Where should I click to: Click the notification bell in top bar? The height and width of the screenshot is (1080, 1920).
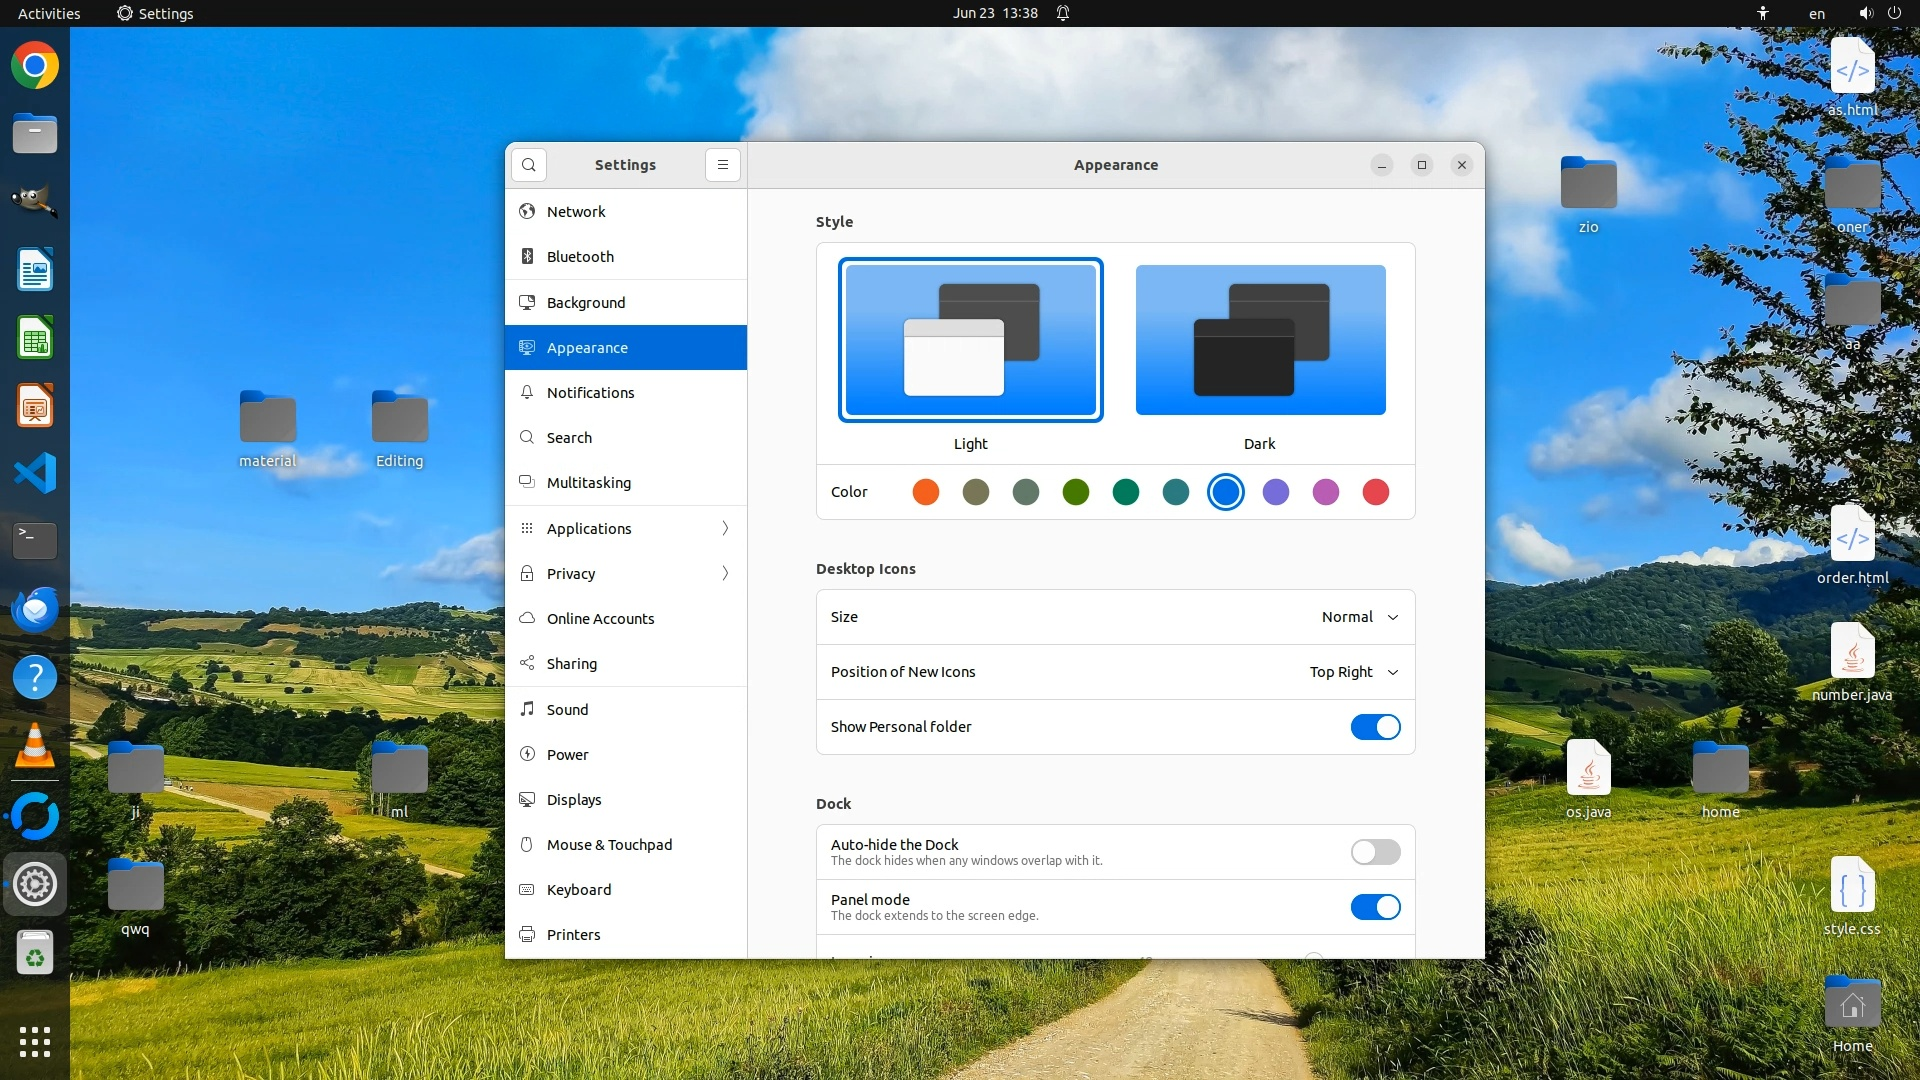[1063, 13]
